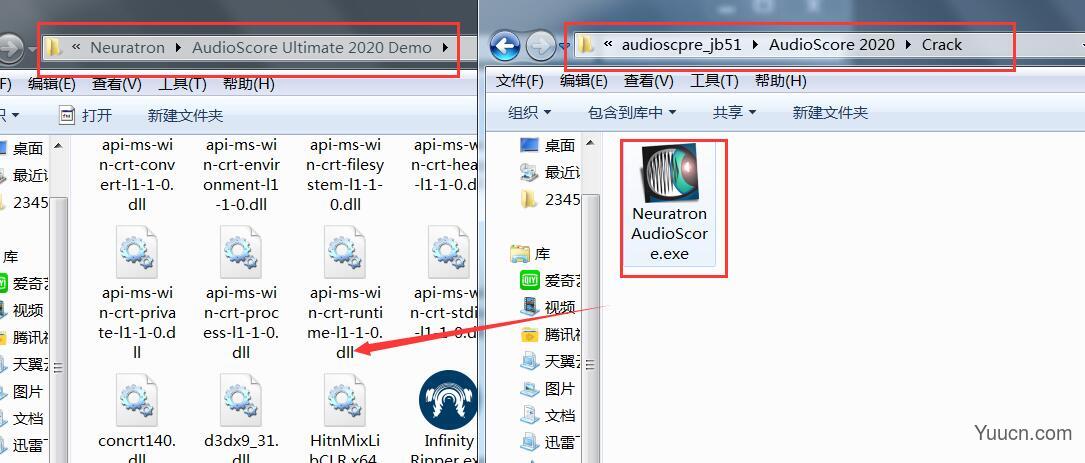This screenshot has width=1085, height=463.
Task: Open 图片 in left window navigation pane
Action: point(22,392)
